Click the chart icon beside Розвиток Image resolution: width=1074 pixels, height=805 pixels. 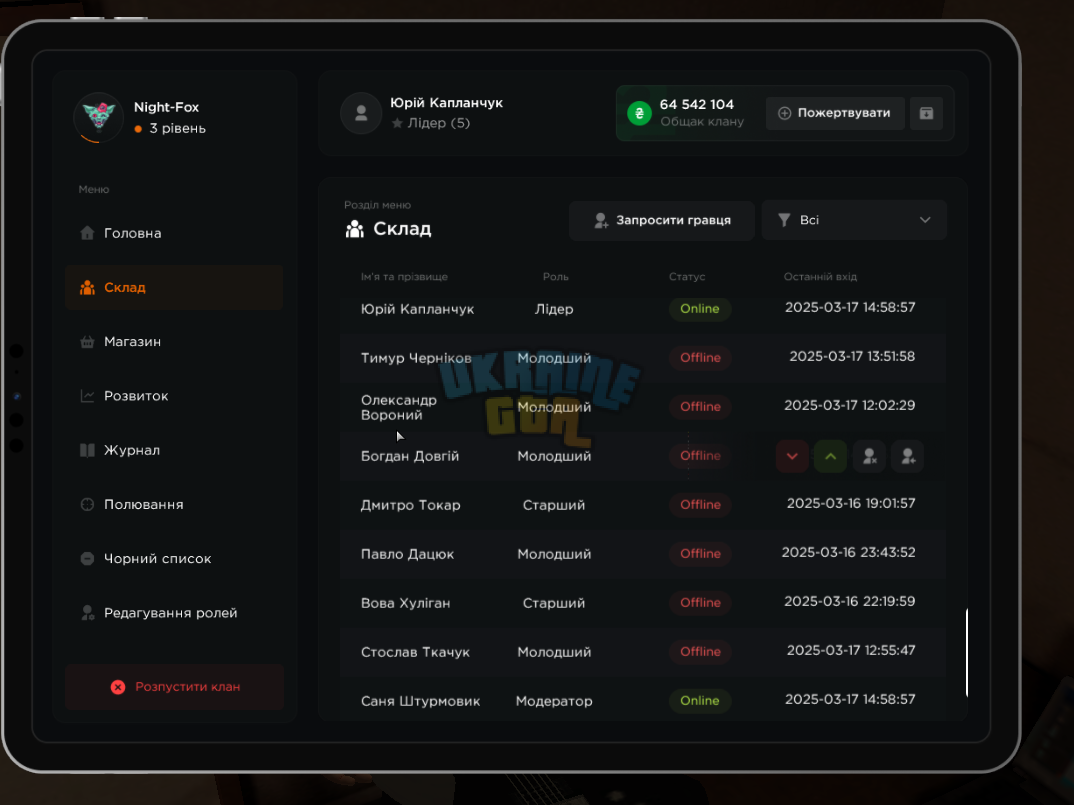click(x=87, y=396)
